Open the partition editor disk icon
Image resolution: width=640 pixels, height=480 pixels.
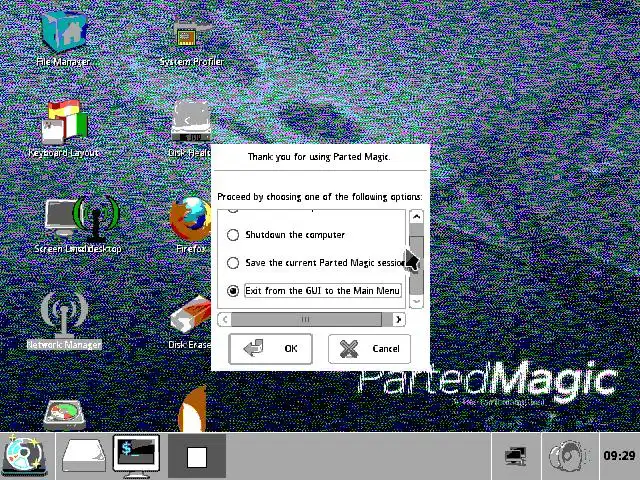tap(64, 415)
